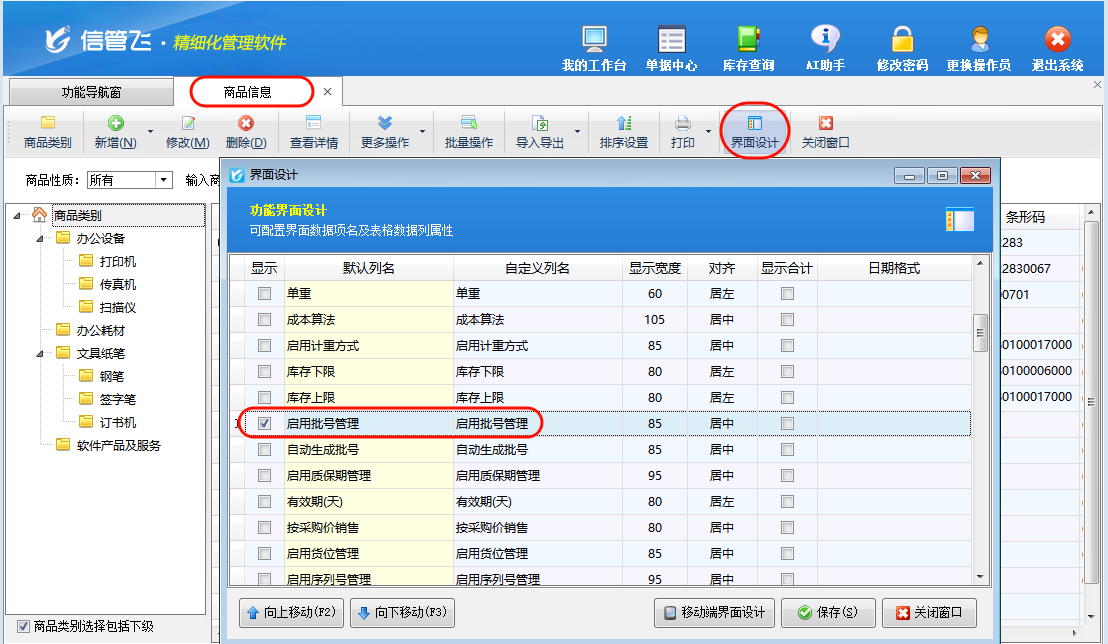Collapse the 文具纸笔 tree node
Viewport: 1108px width, 644px height.
tap(40, 354)
